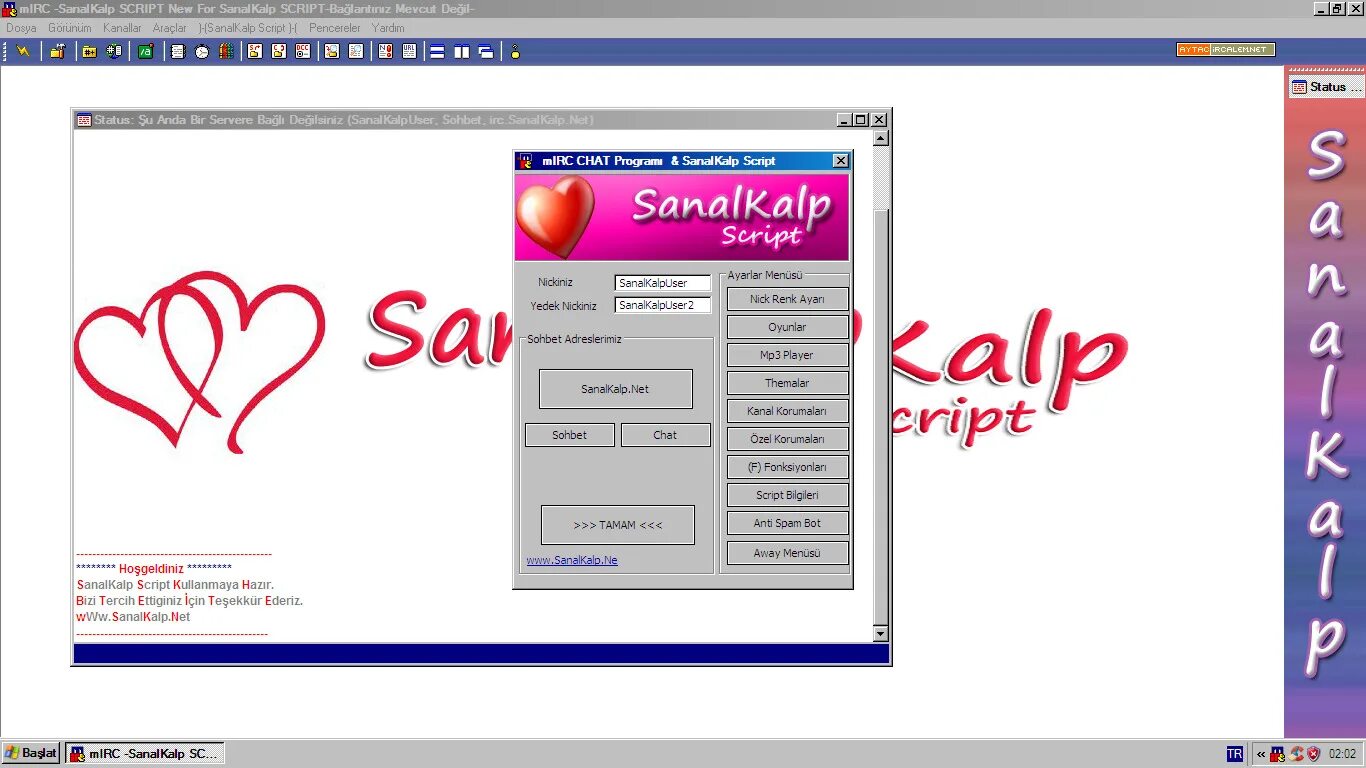Open the Address Book toolbar icon
This screenshot has width=1366, height=768.
178,51
